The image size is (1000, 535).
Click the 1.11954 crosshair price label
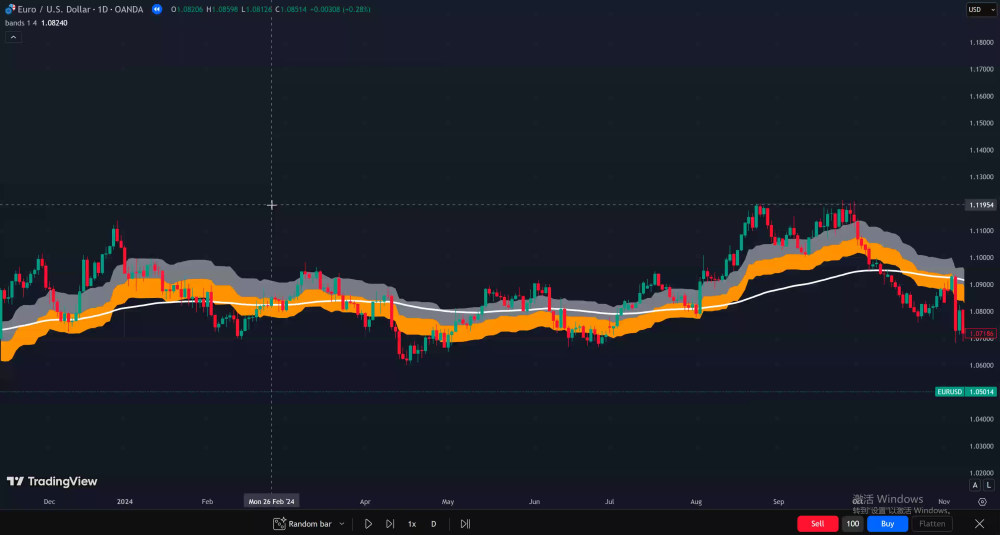point(981,205)
